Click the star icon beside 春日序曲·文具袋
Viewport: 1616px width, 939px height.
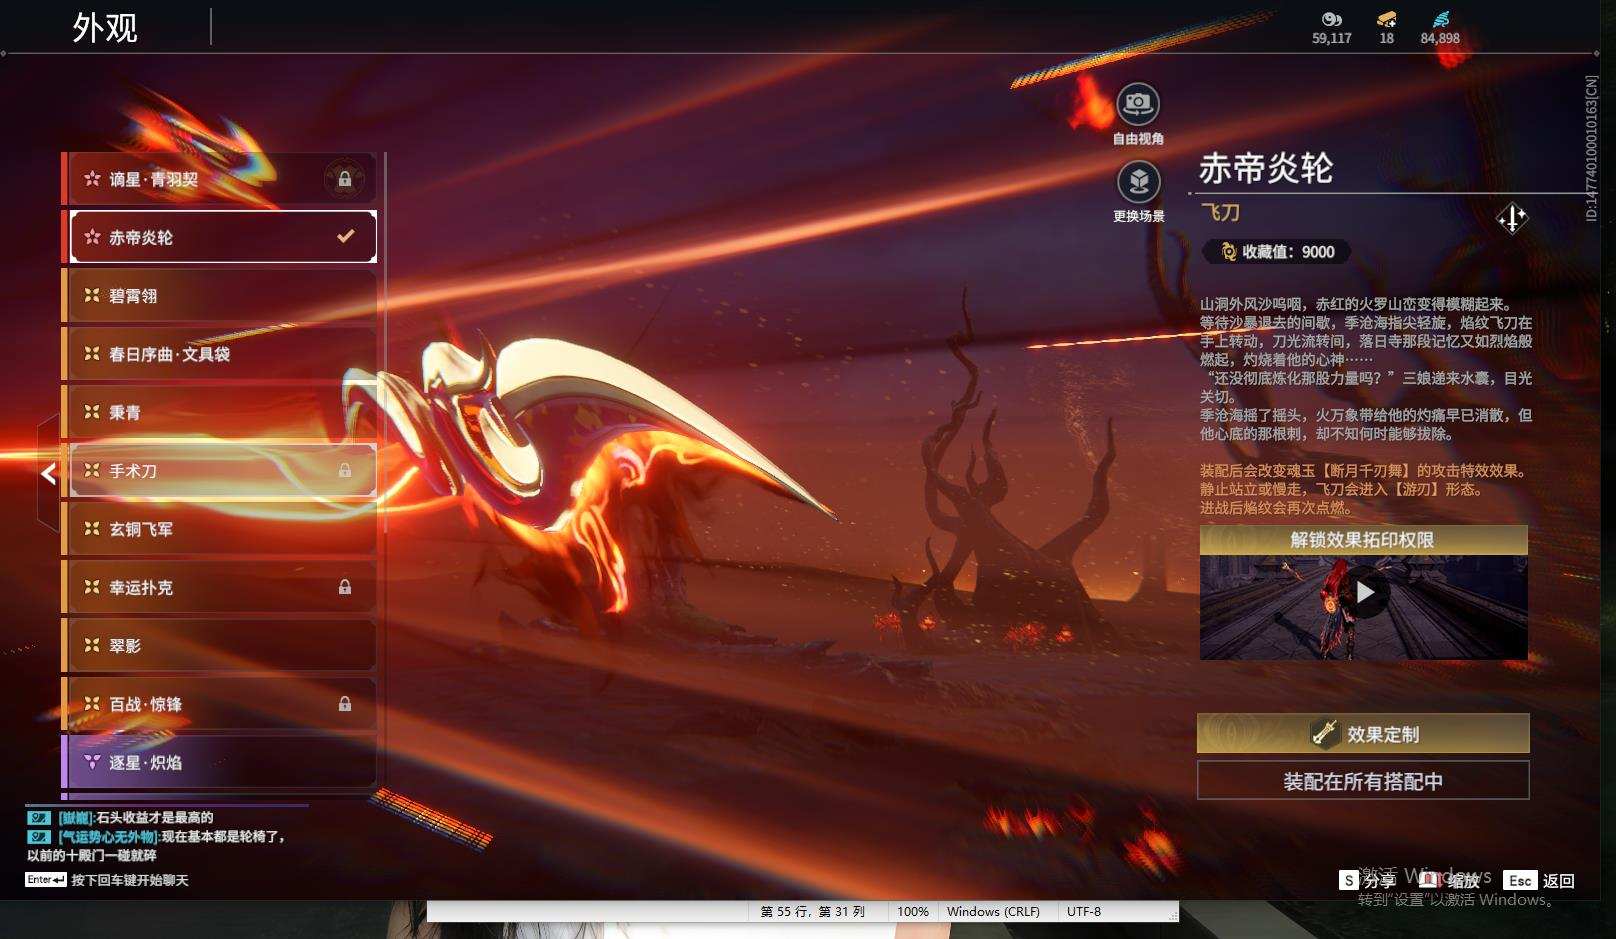point(92,353)
